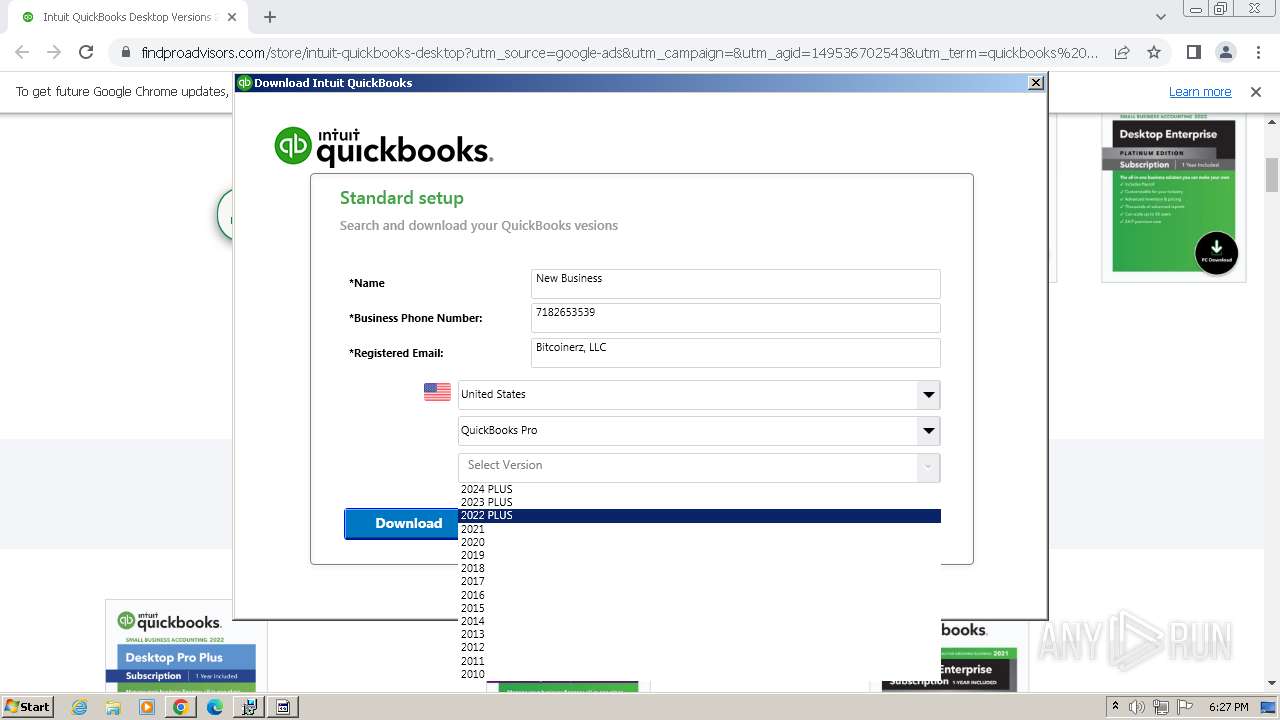This screenshot has width=1280, height=720.
Task: View site information lock icon
Action: 126,52
